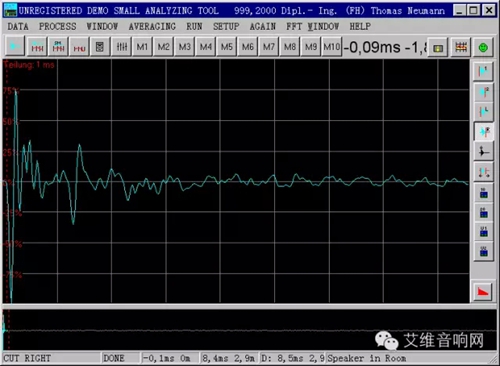The height and width of the screenshot is (366, 500).
Task: Click the yellow rectangle icon beside the ms readout
Action: point(438,48)
